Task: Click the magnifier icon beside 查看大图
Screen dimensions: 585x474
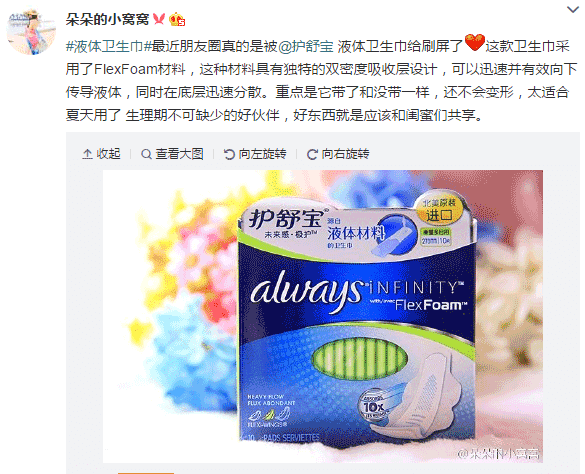Action: pyautogui.click(x=147, y=154)
